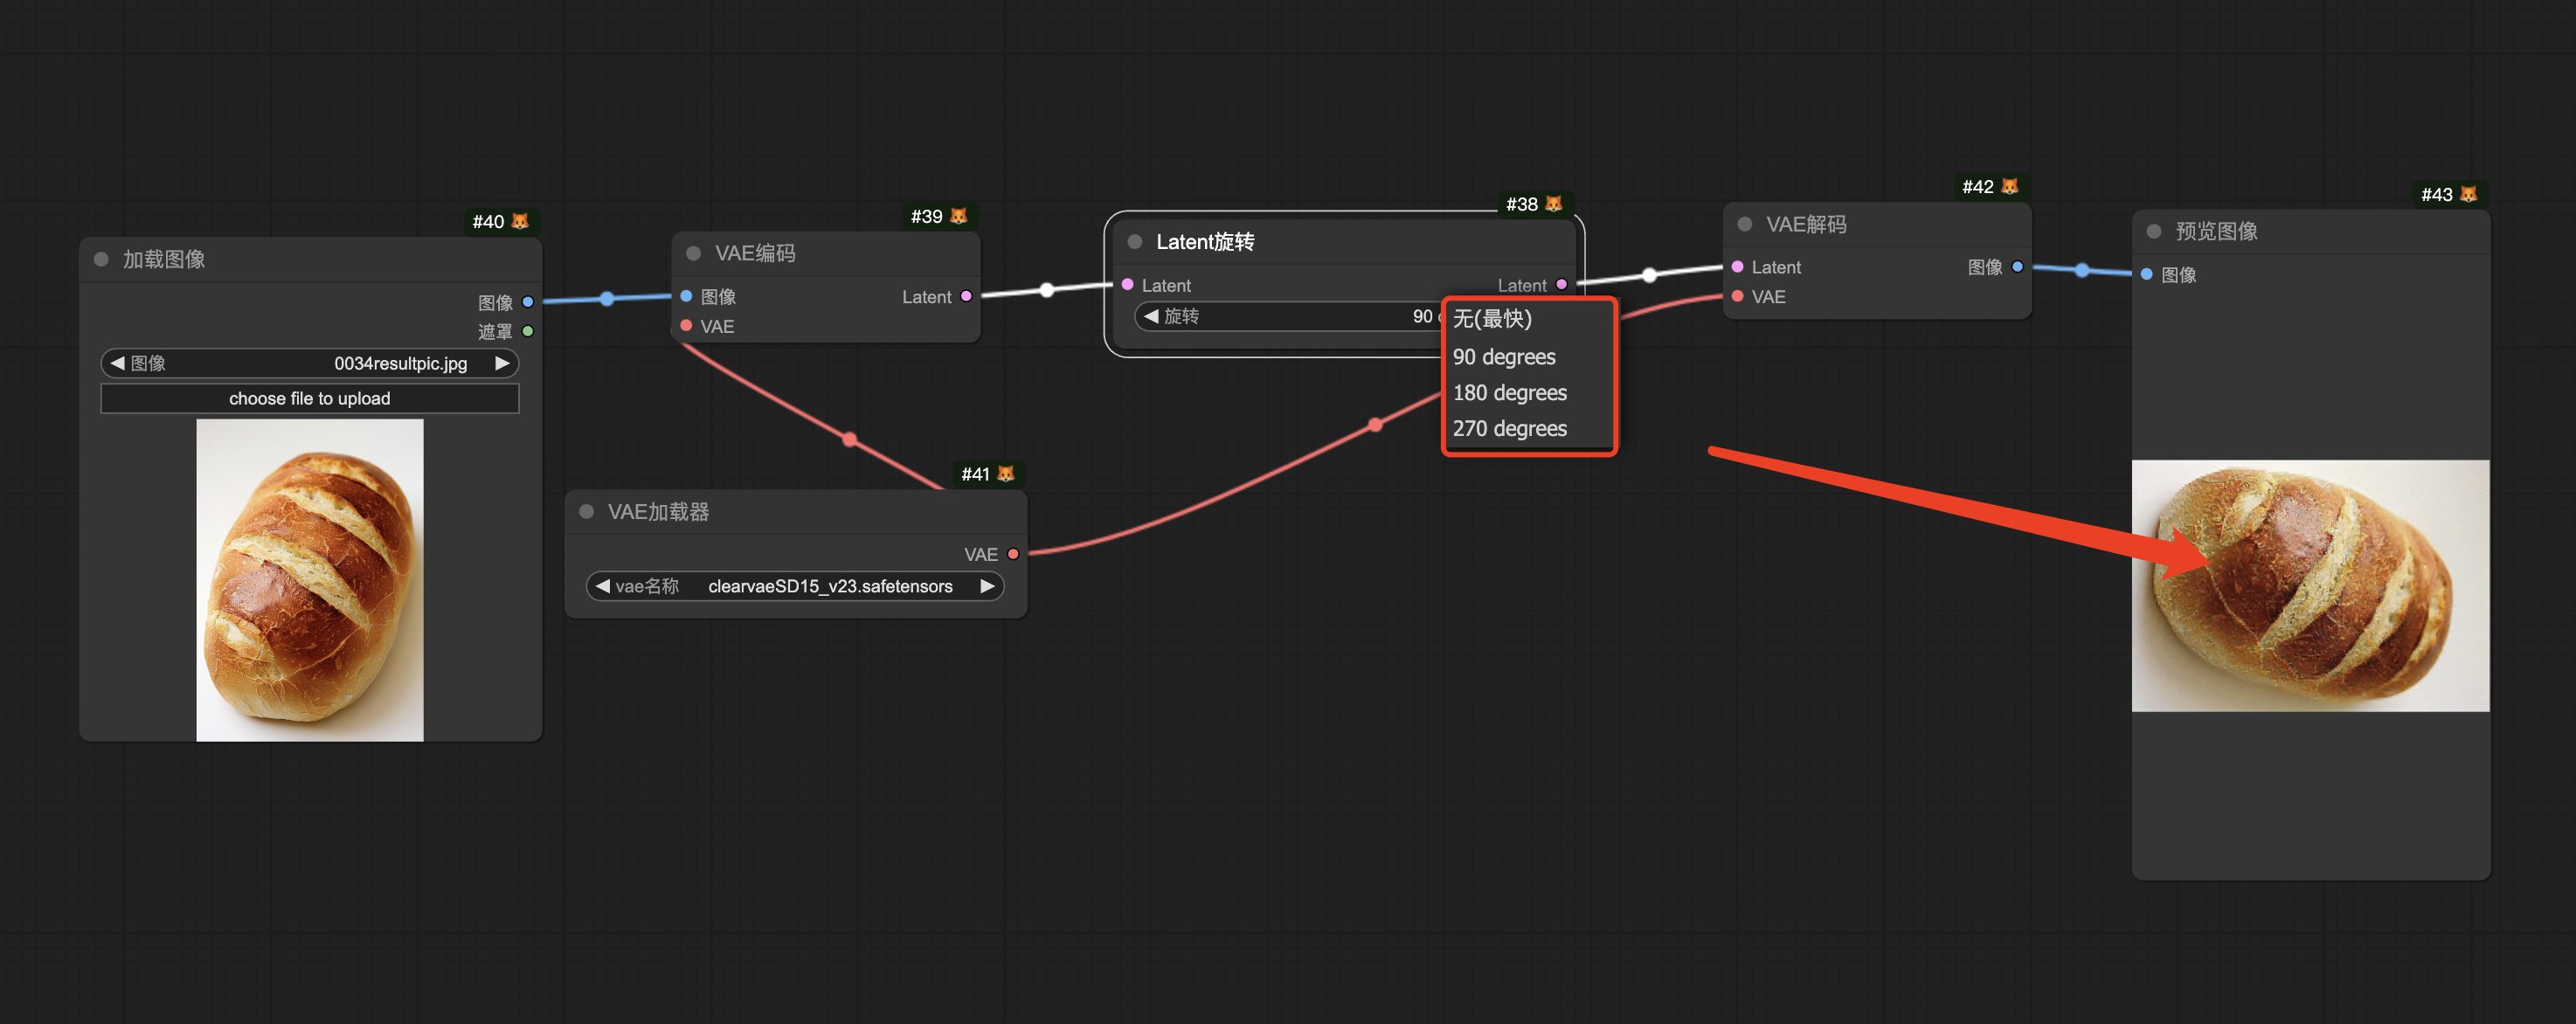Screen dimensions: 2576x1024
Task: Click the VAE output dot on the VAE加载器 node
Action: click(x=1013, y=554)
